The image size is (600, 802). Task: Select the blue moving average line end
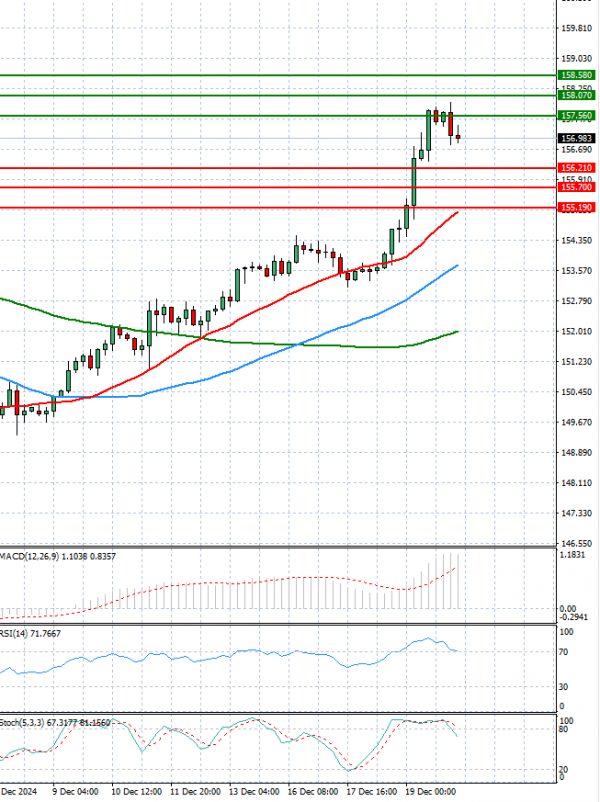pyautogui.click(x=457, y=266)
